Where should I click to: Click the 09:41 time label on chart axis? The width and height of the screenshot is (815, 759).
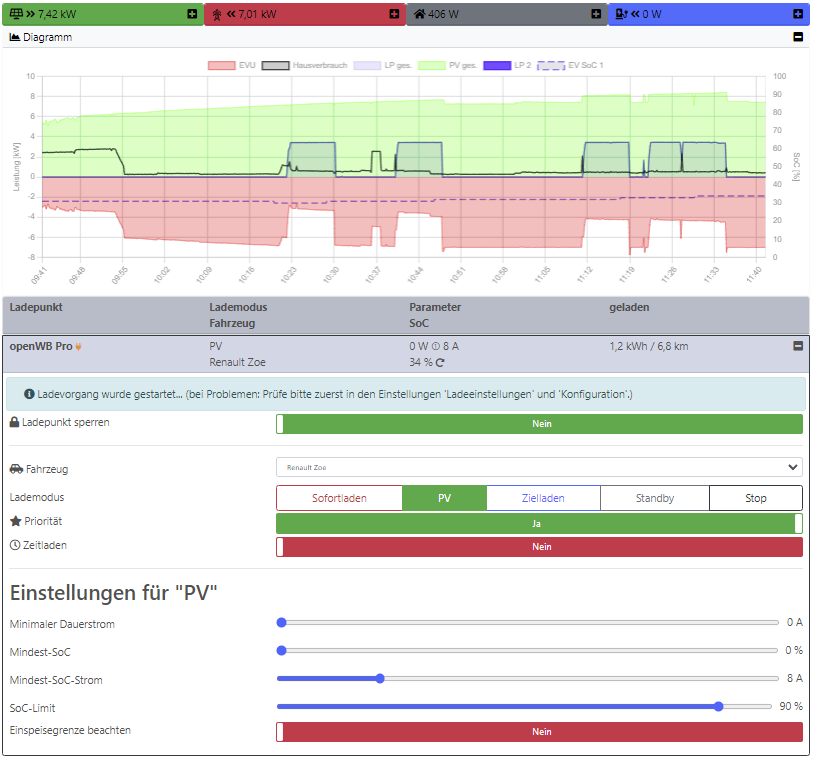point(39,276)
